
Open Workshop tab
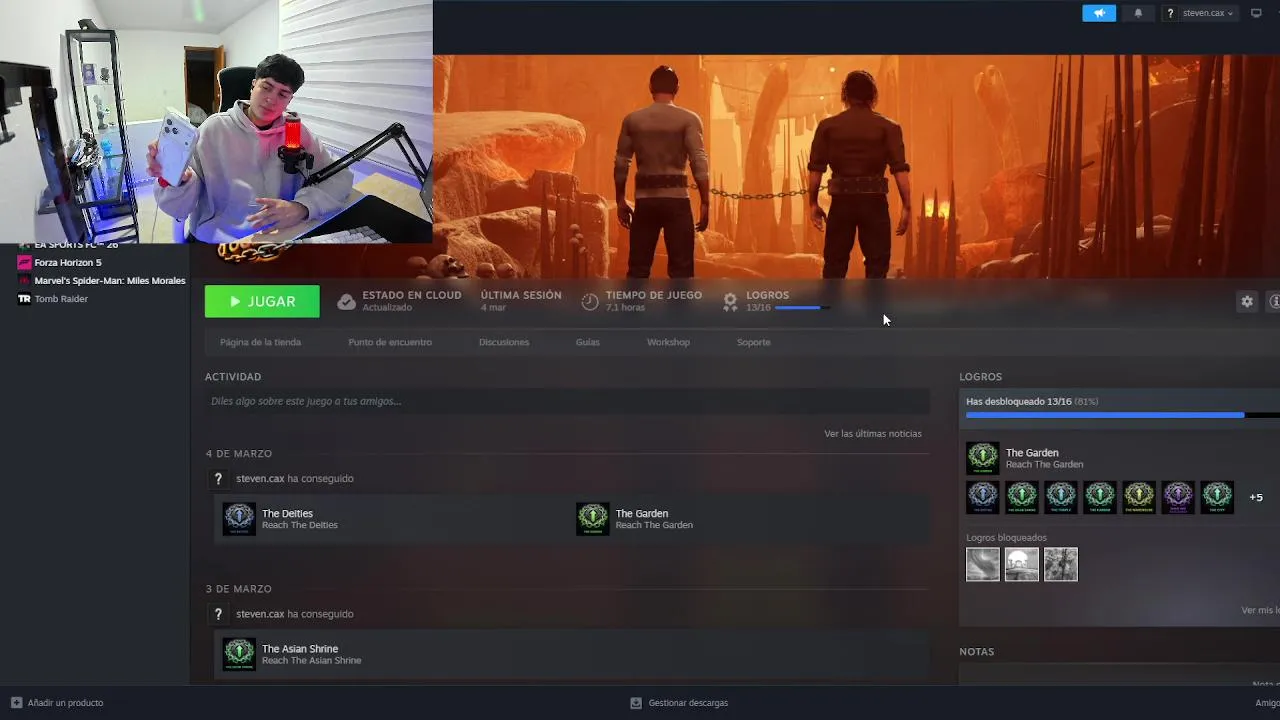(668, 342)
